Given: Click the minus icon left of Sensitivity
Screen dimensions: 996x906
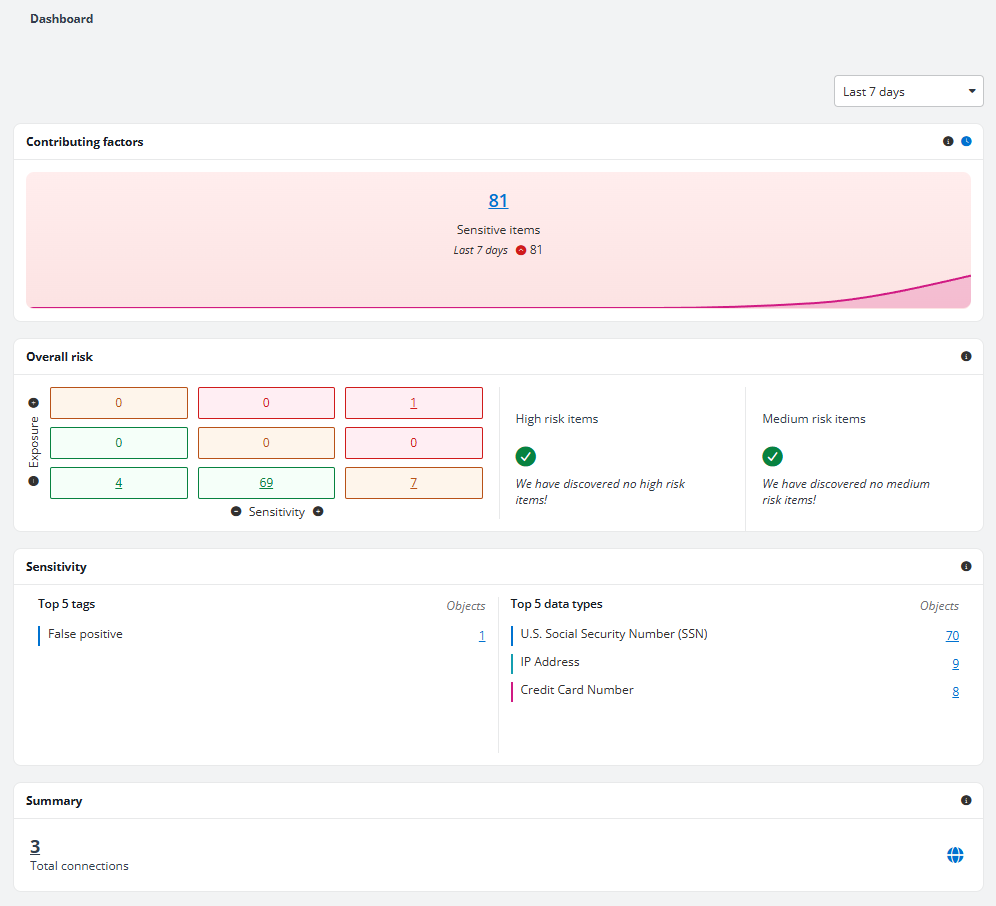Looking at the screenshot, I should (x=236, y=511).
